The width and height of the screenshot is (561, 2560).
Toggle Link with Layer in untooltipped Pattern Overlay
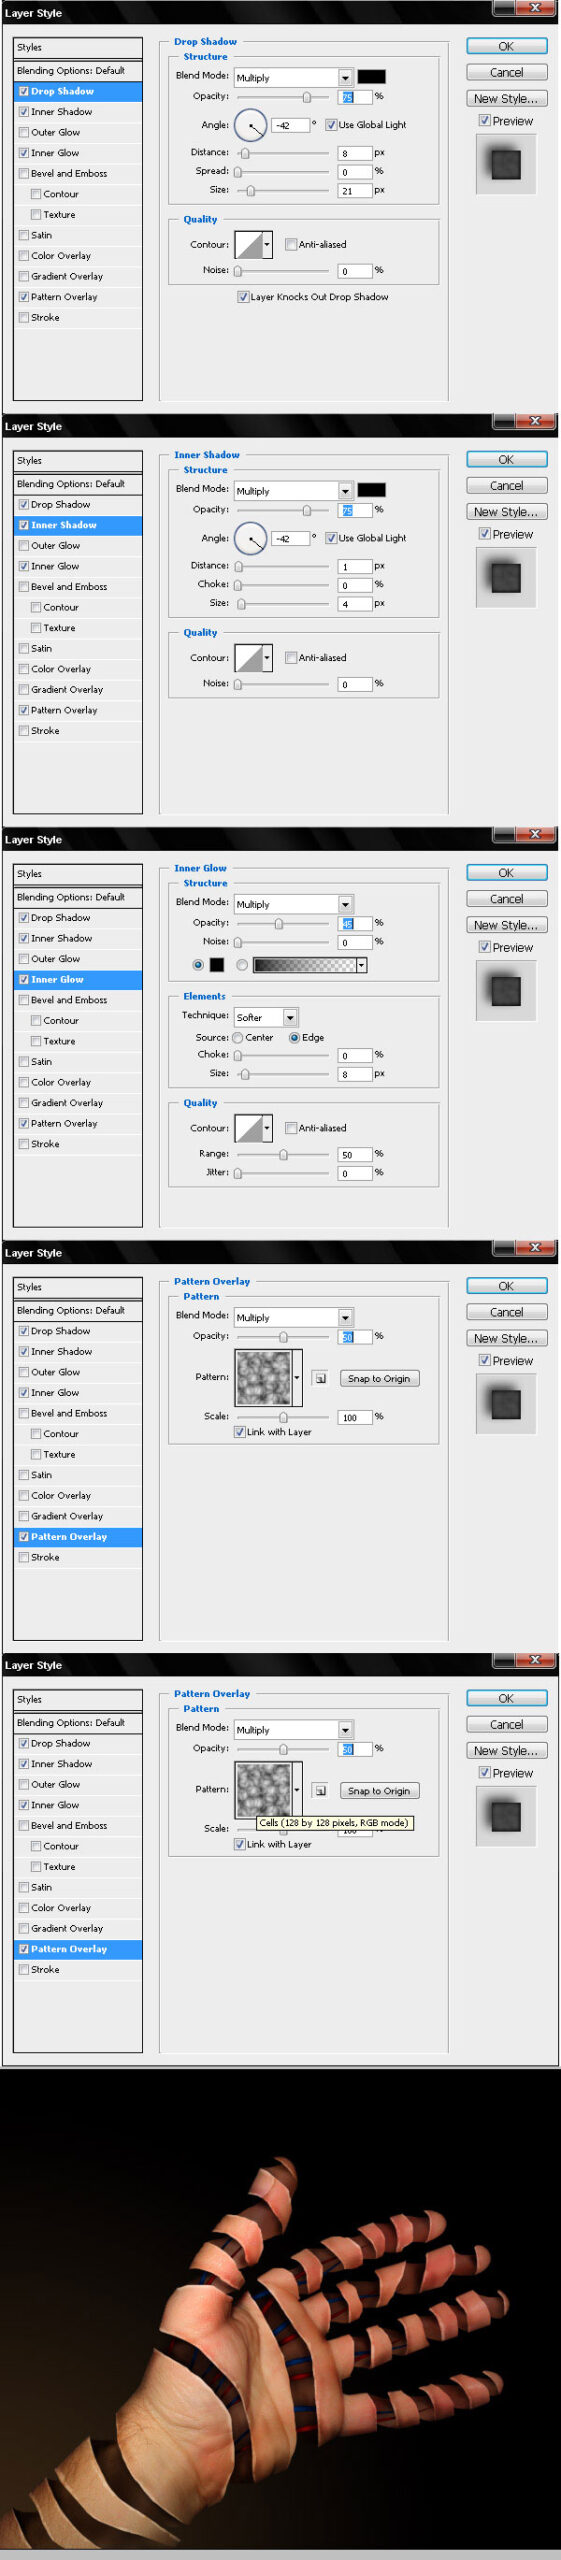pos(240,1432)
